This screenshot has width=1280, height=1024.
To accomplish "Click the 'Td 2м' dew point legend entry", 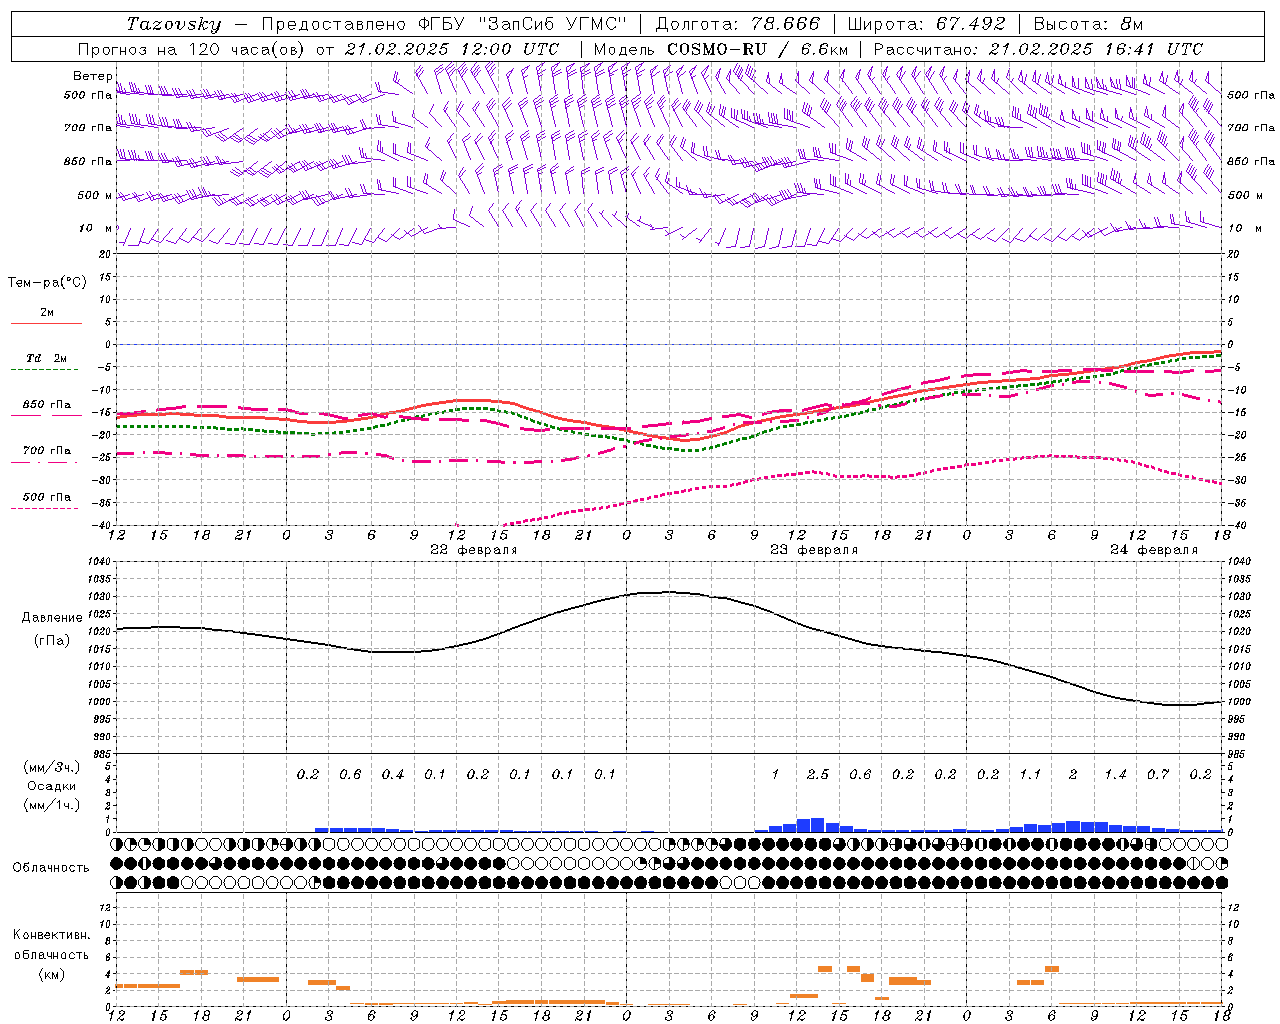I will coord(47,358).
